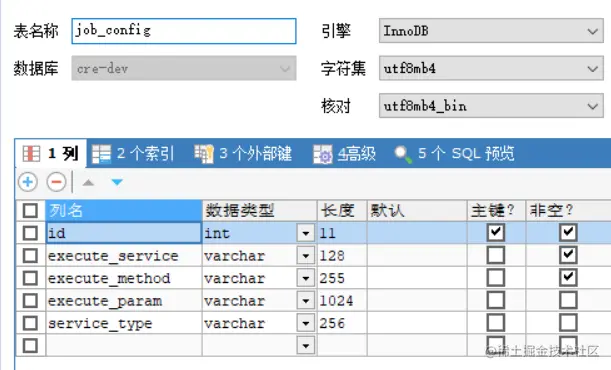The width and height of the screenshot is (611, 370).
Task: Open the 字符集 utf8mb4 dropdown
Action: (x=491, y=69)
